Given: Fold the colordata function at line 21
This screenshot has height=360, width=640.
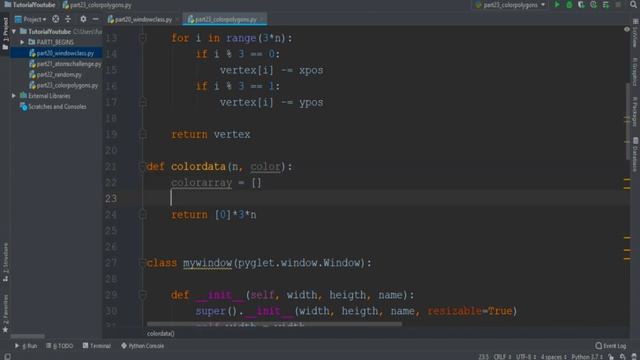Looking at the screenshot, I should click(x=142, y=167).
